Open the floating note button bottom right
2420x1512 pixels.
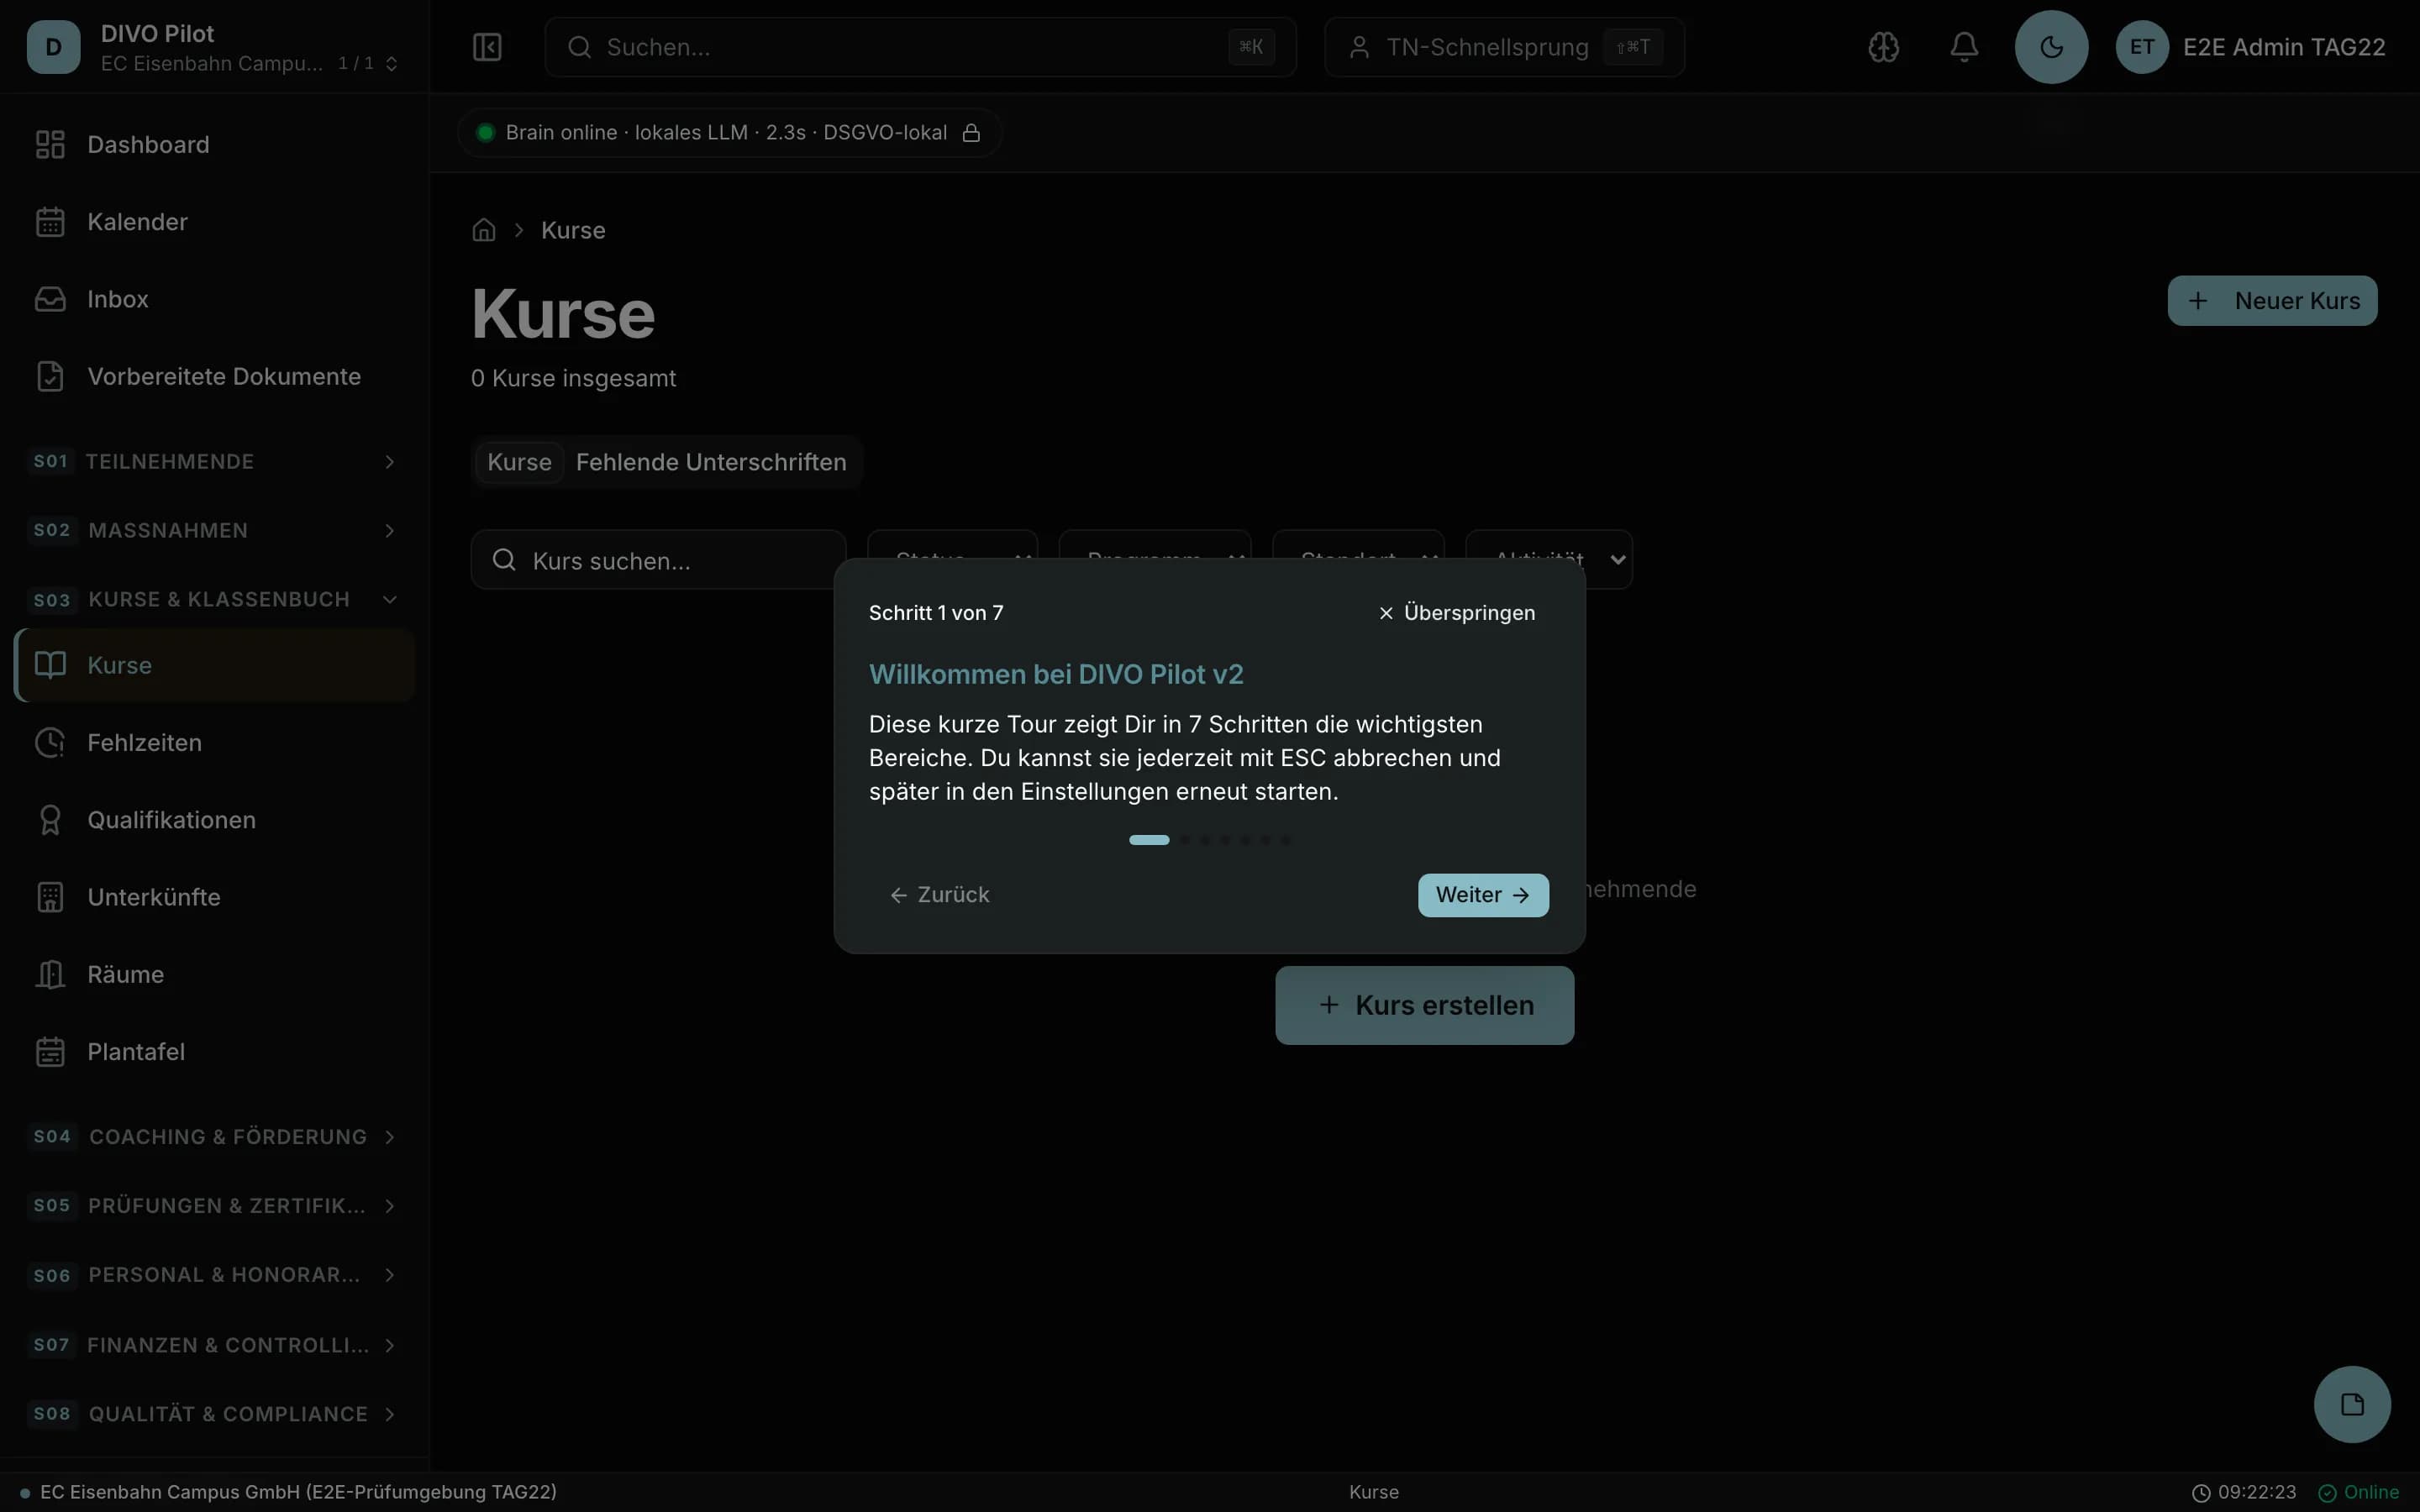coord(2352,1404)
